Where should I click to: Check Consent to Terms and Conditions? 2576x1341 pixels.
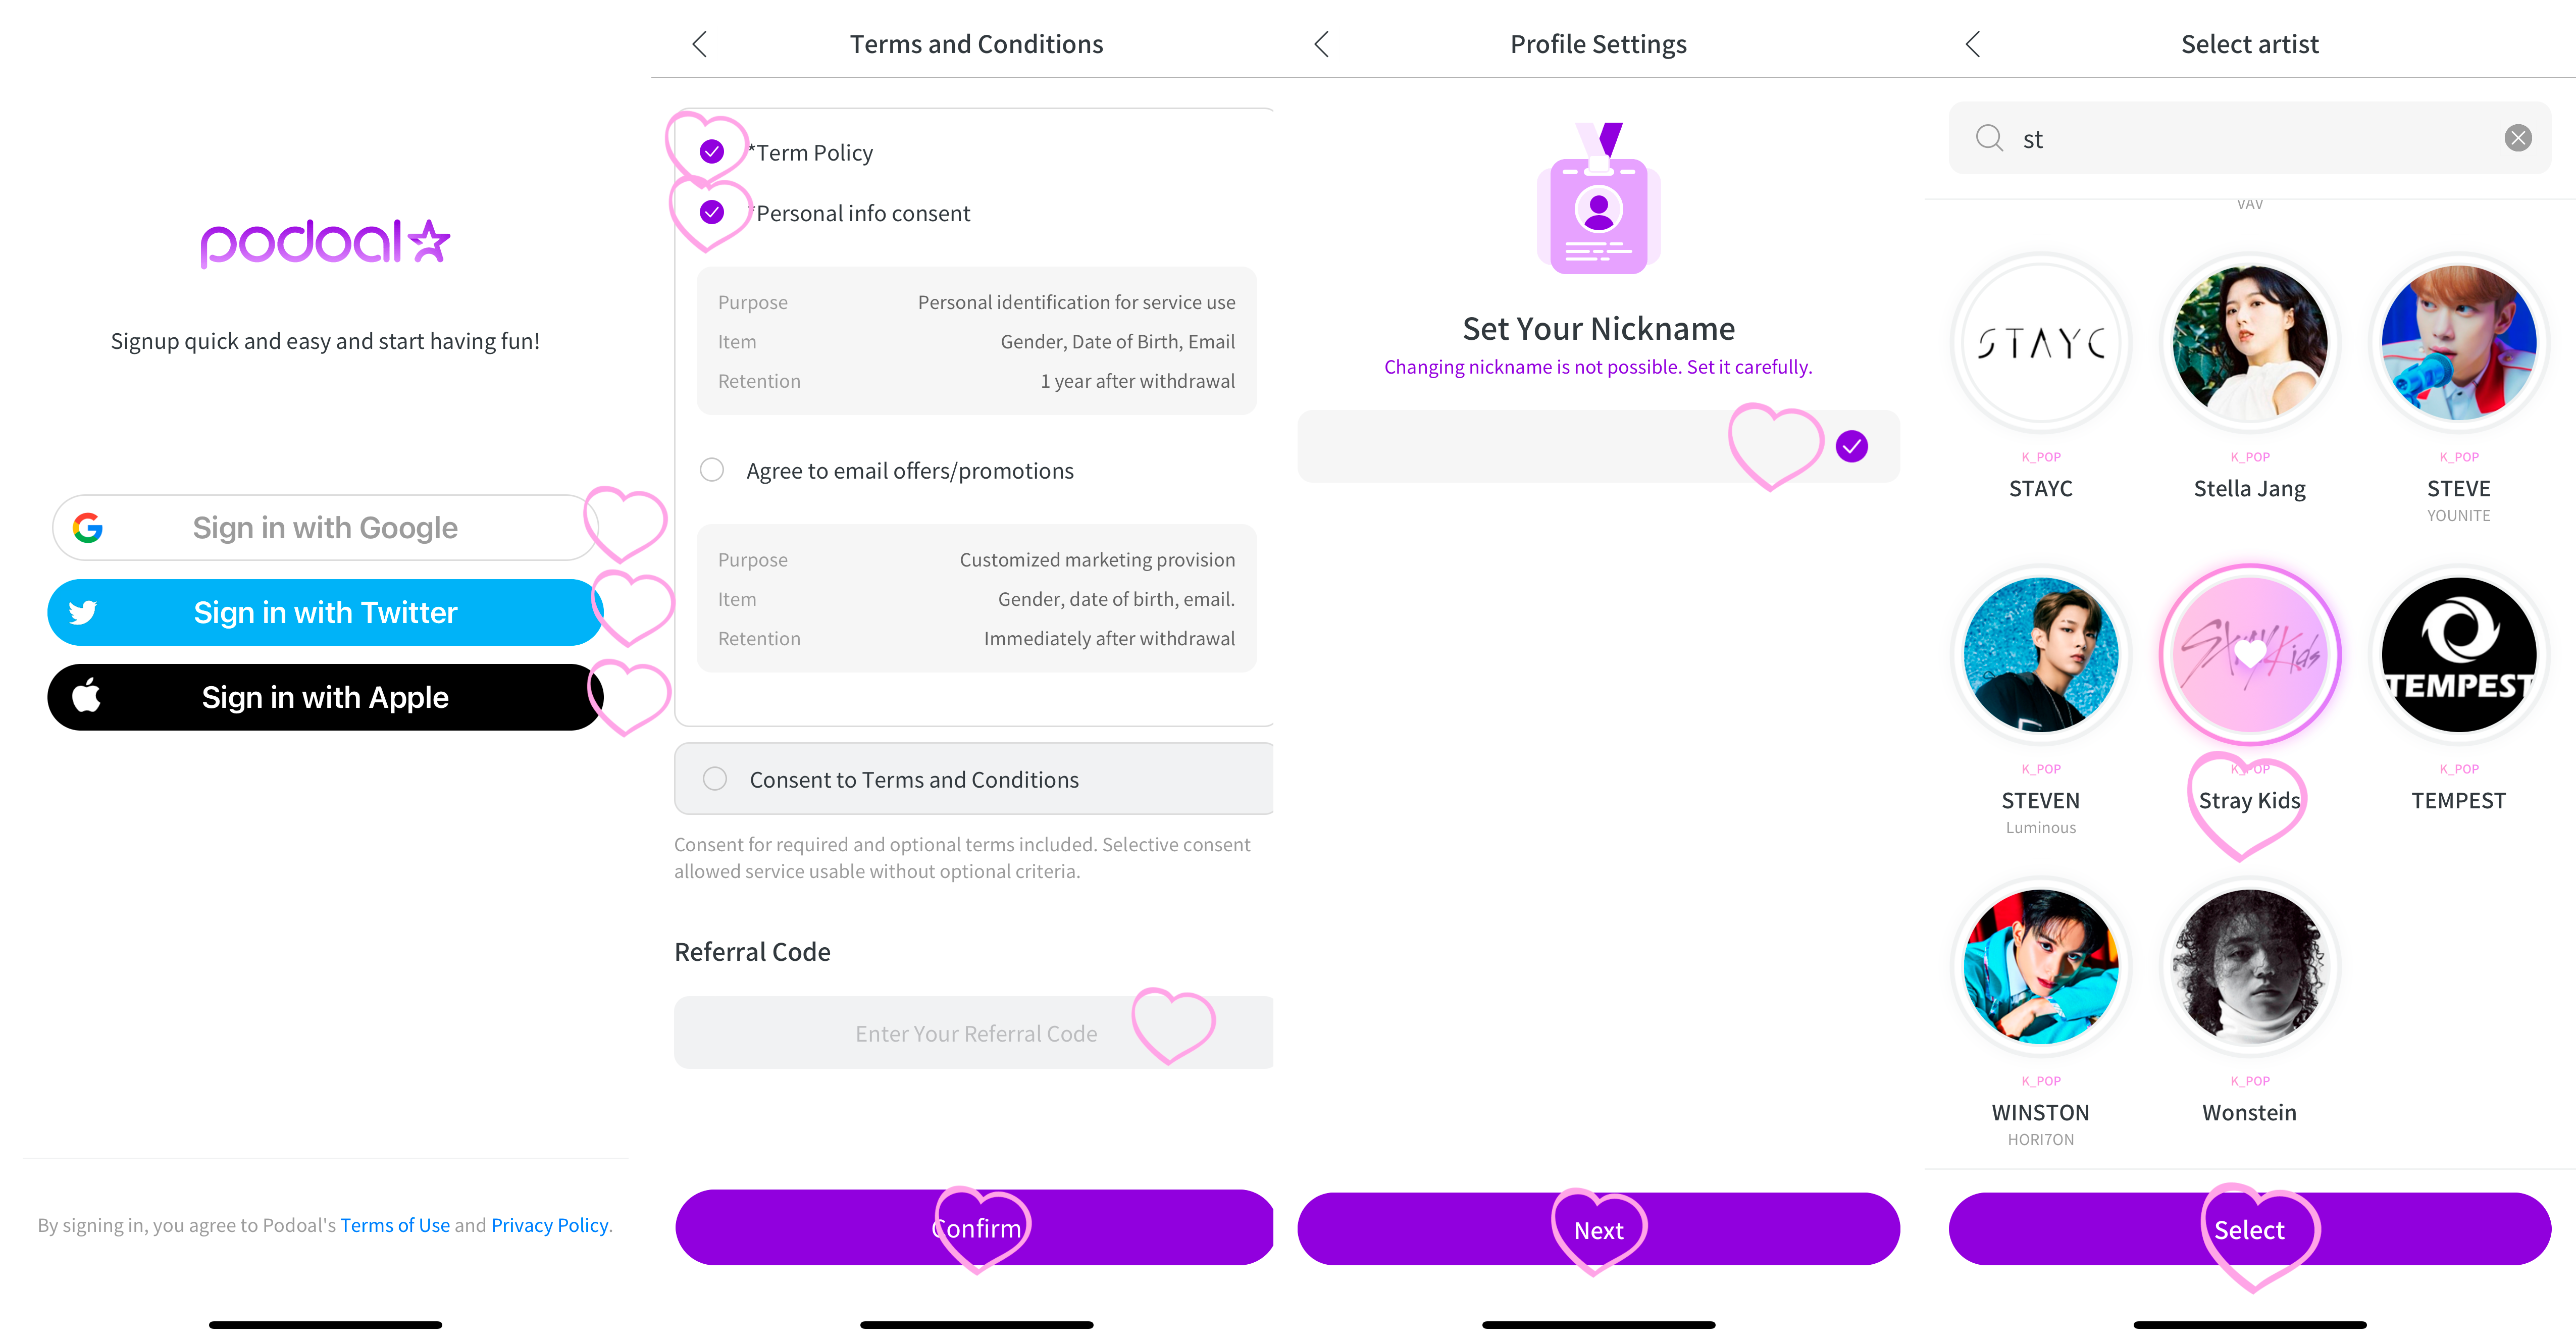pos(715,779)
